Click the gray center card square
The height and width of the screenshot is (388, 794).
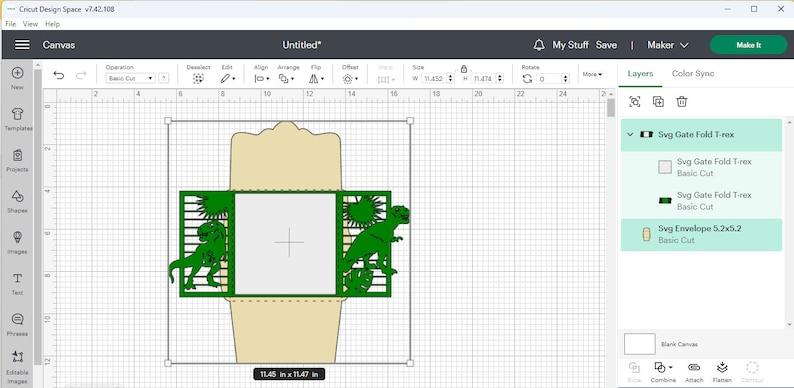click(286, 243)
